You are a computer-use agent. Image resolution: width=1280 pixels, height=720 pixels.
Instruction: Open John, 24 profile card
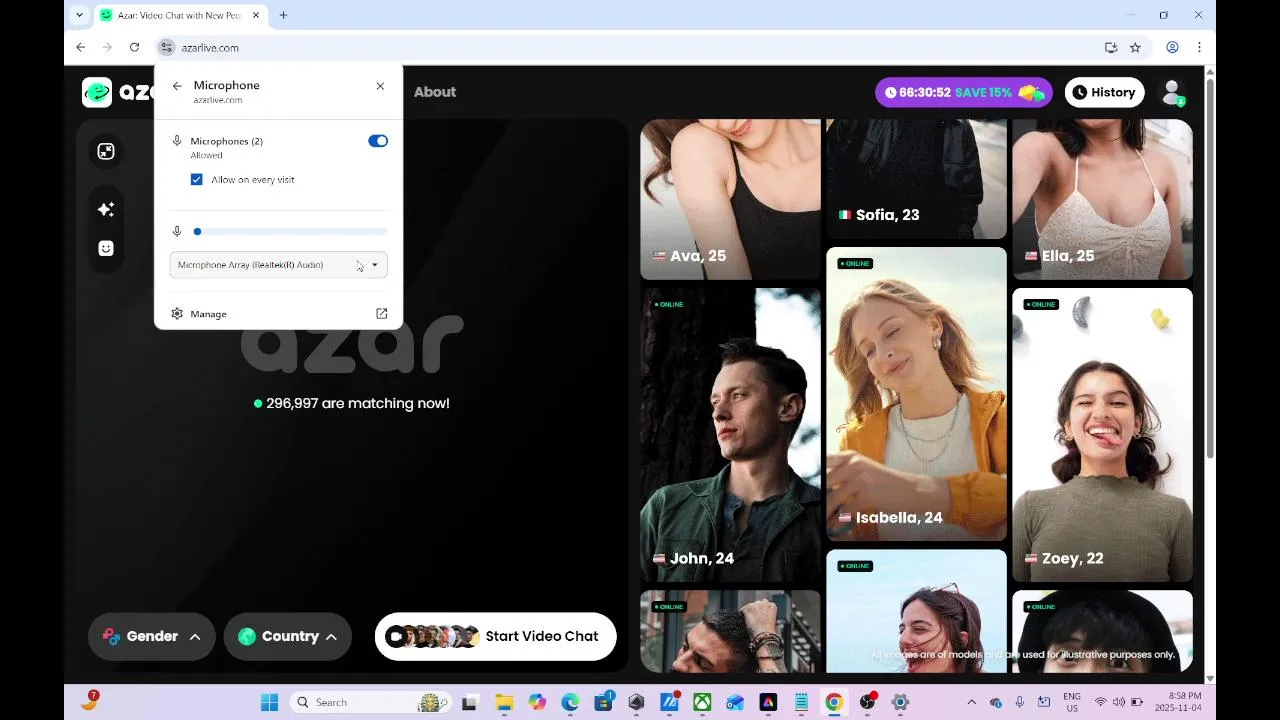tap(730, 435)
